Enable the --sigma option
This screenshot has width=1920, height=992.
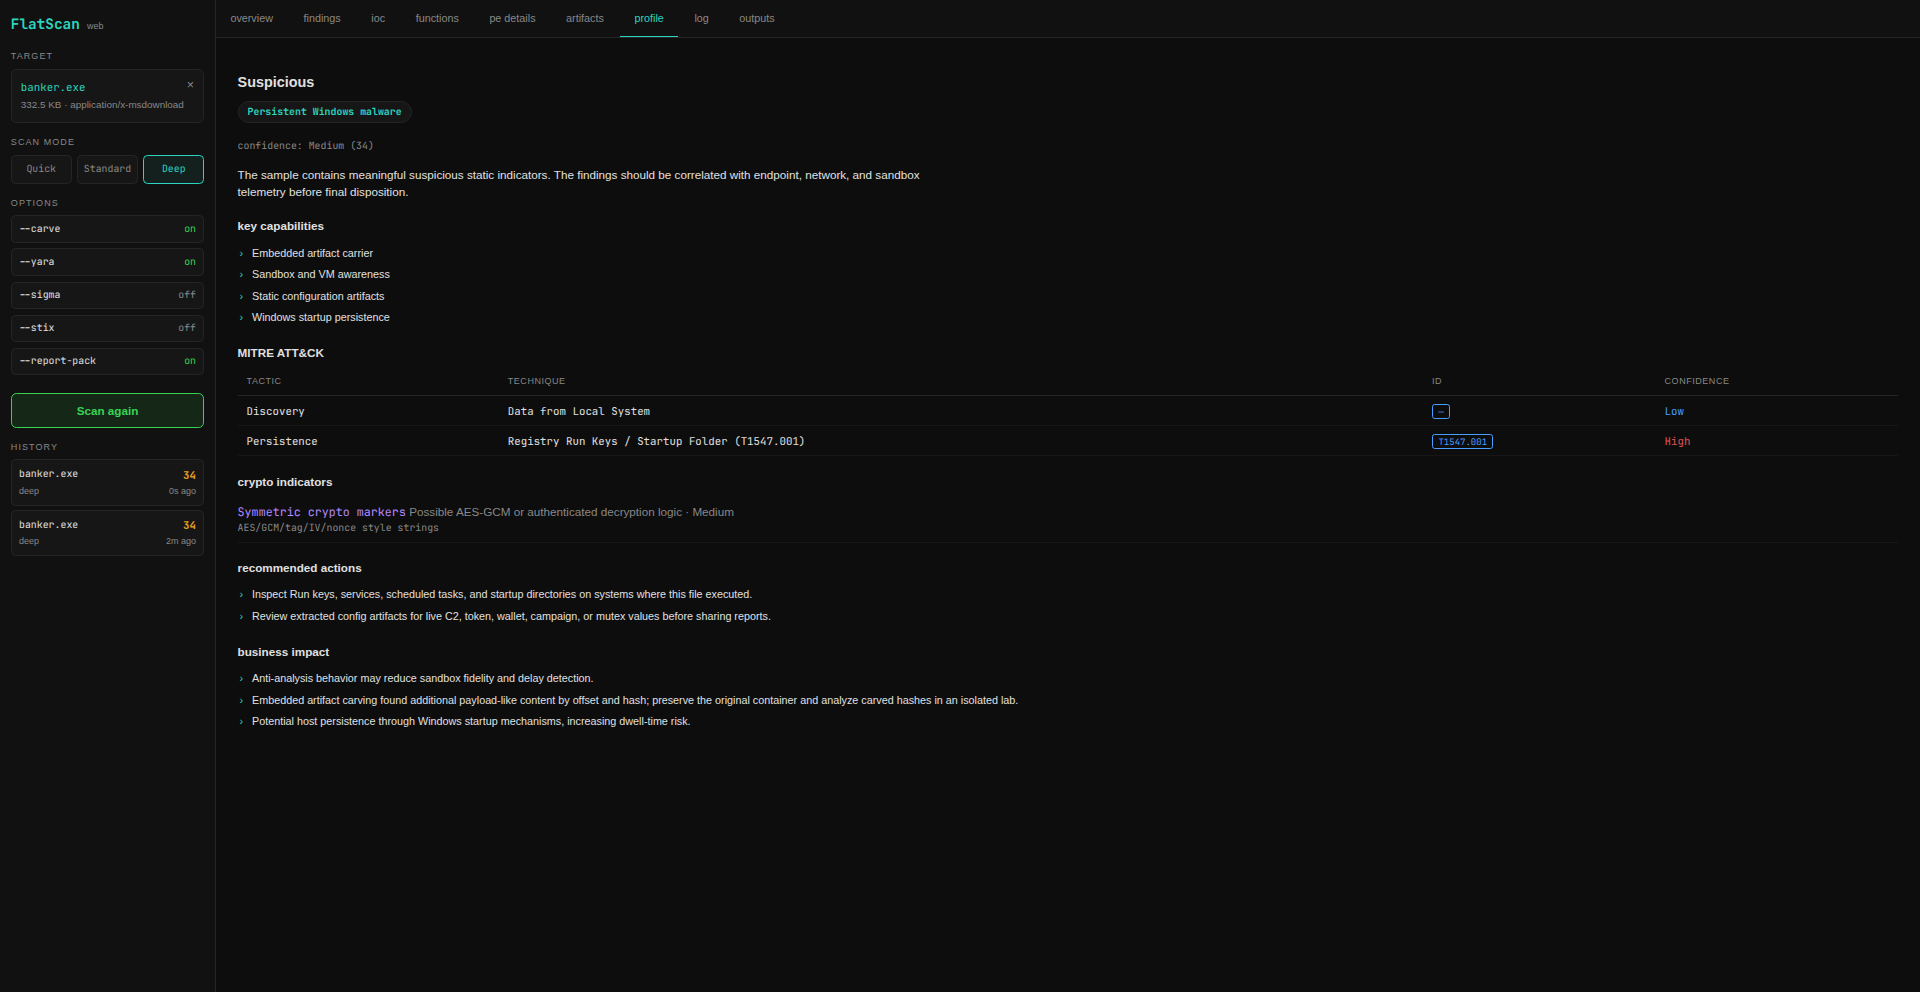[x=107, y=295]
